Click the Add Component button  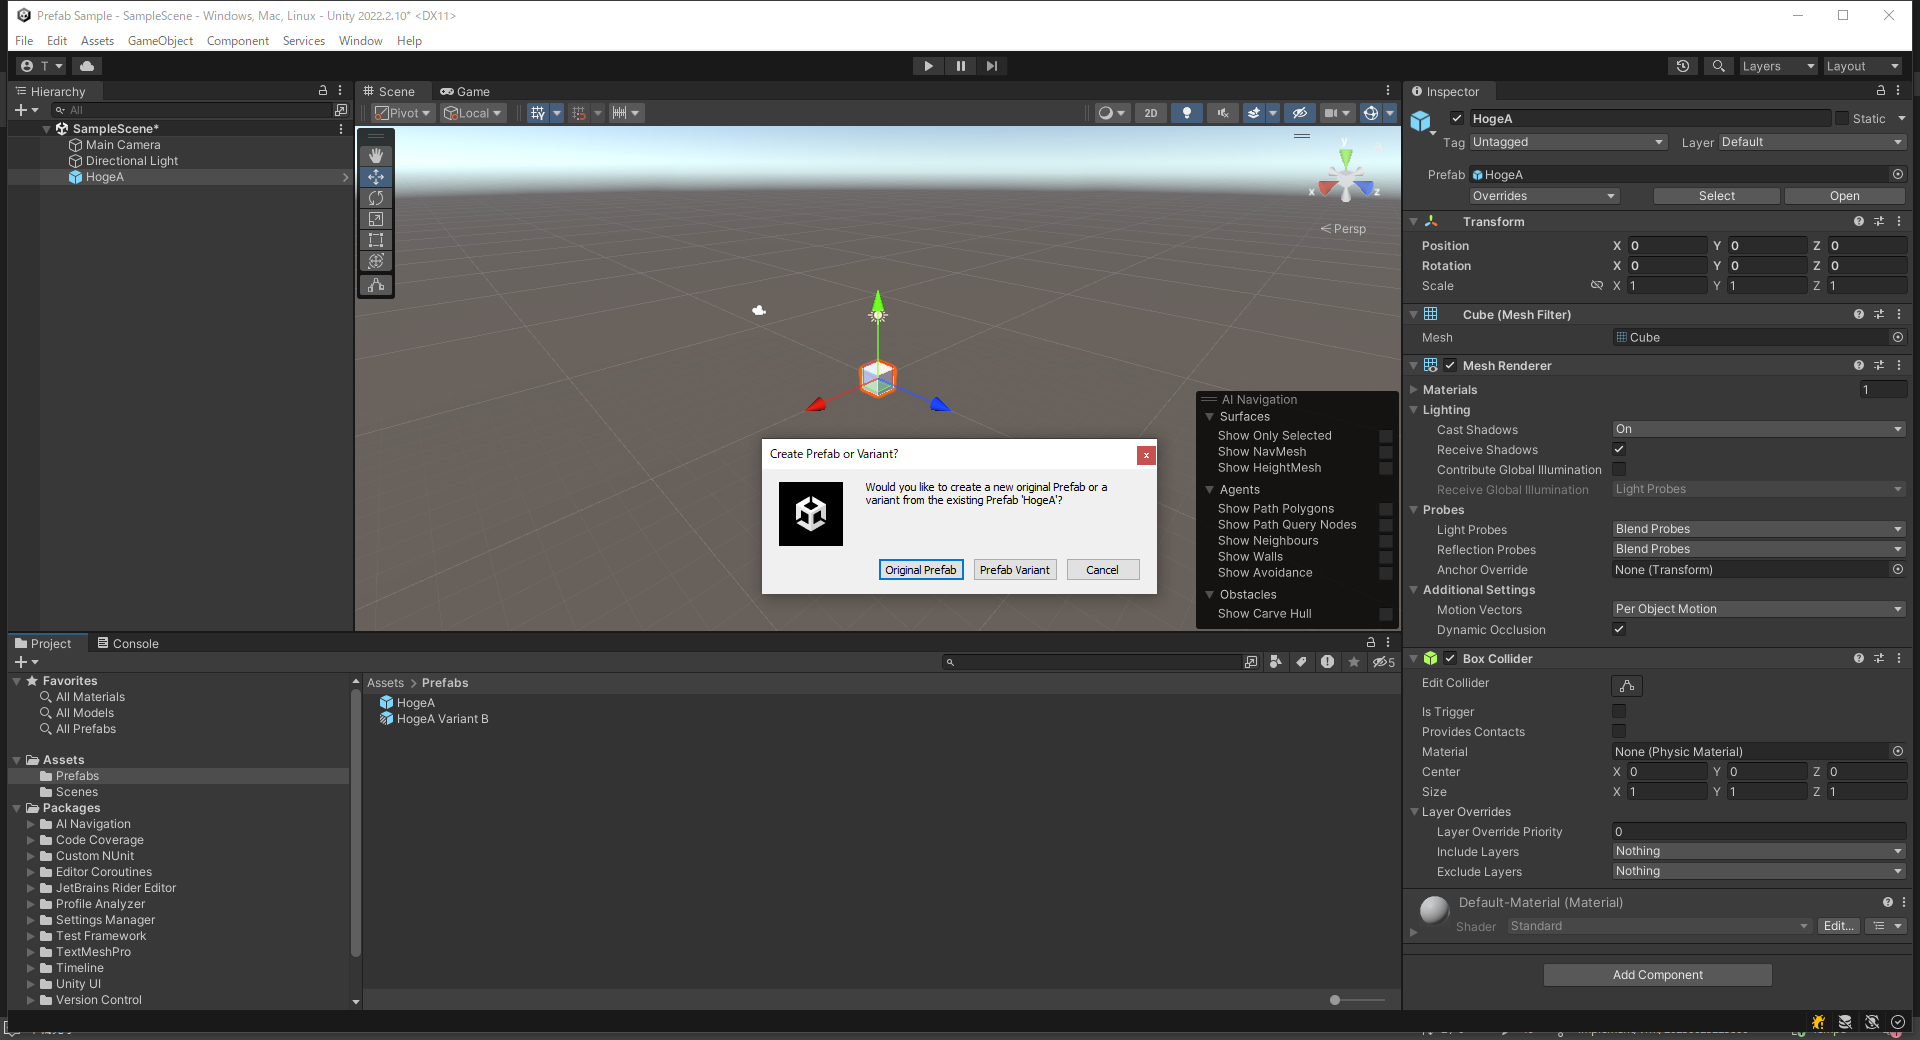[x=1657, y=974]
